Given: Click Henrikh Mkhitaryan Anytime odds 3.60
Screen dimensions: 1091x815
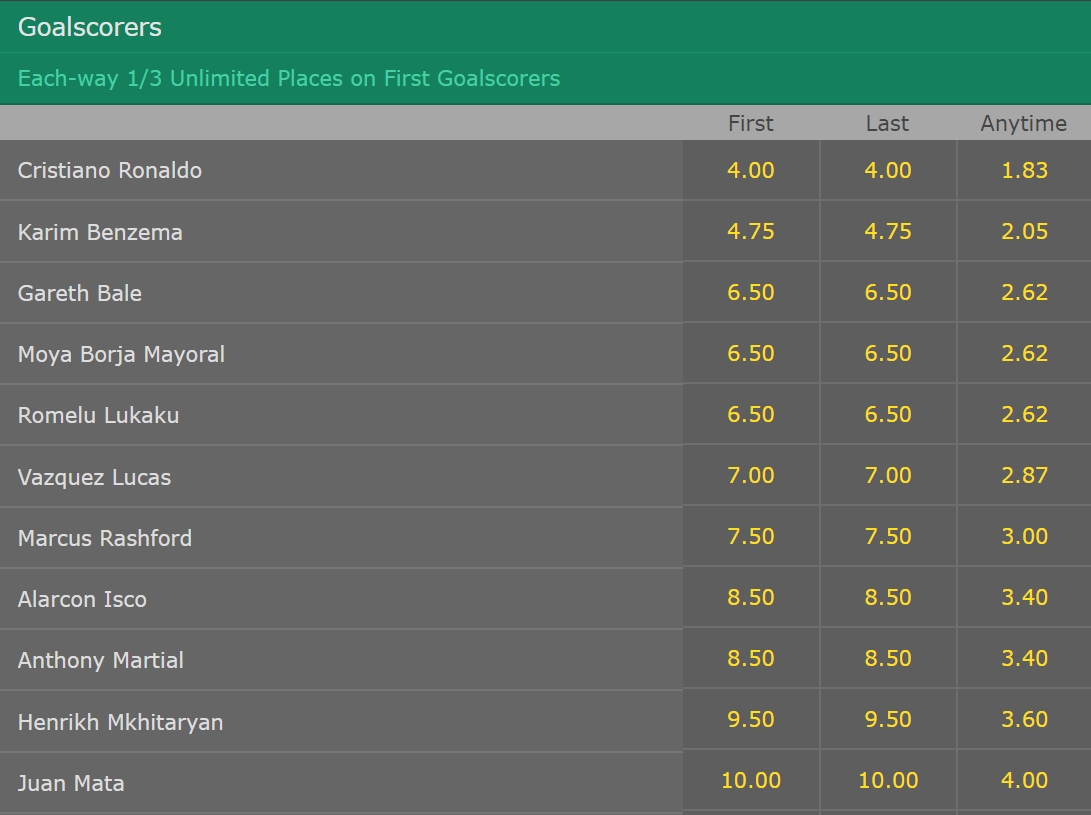Looking at the screenshot, I should pyautogui.click(x=1024, y=719).
